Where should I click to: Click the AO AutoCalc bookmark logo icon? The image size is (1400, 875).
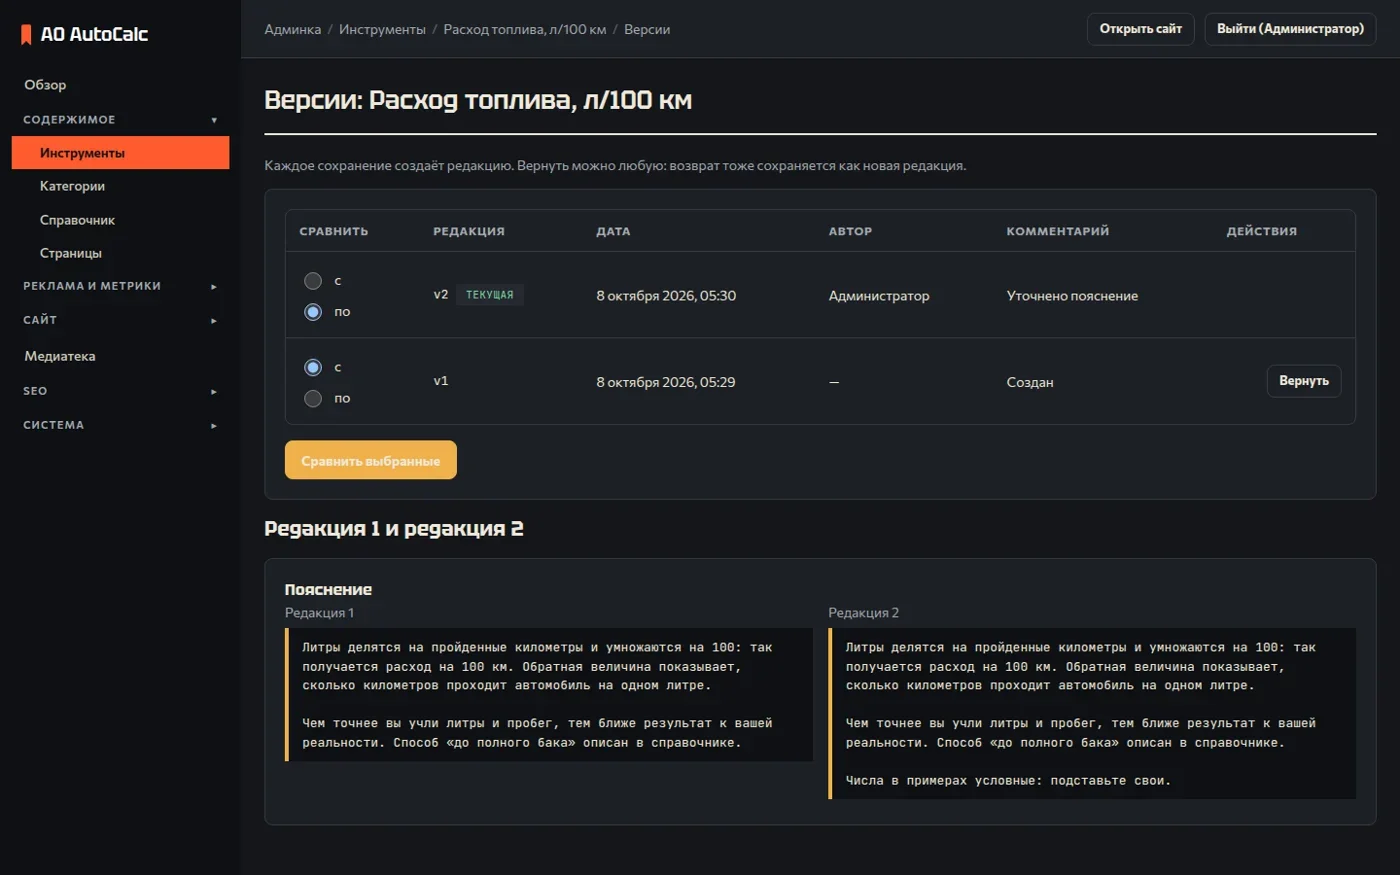point(26,35)
